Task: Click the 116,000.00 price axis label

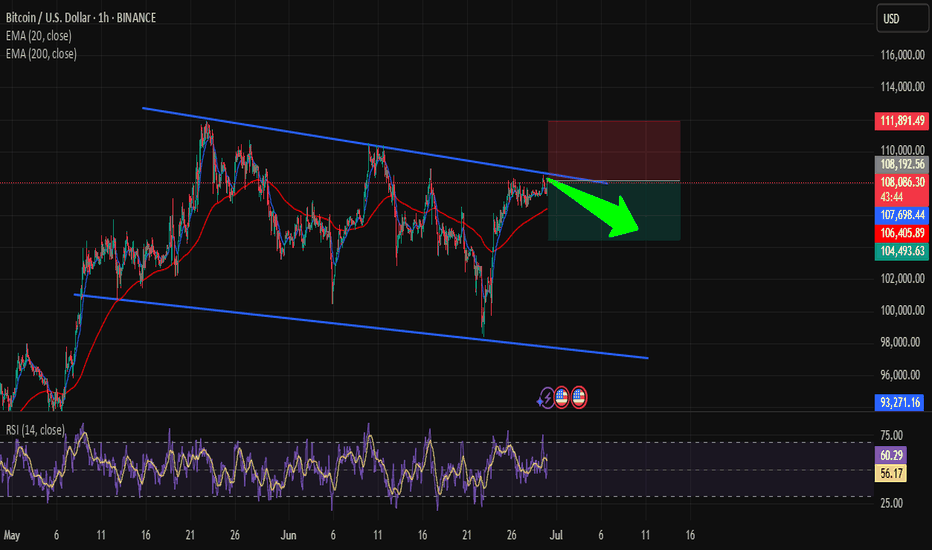Action: pos(902,55)
